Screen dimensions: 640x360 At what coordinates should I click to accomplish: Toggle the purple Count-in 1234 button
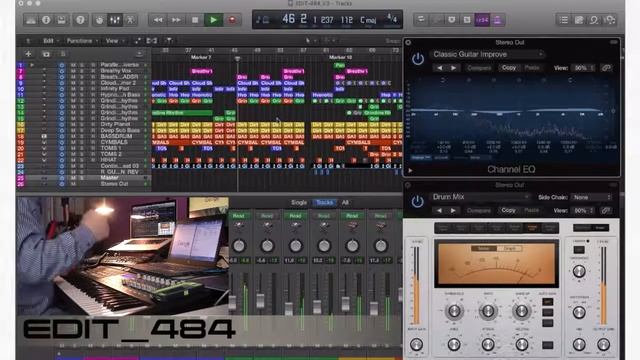[482, 20]
